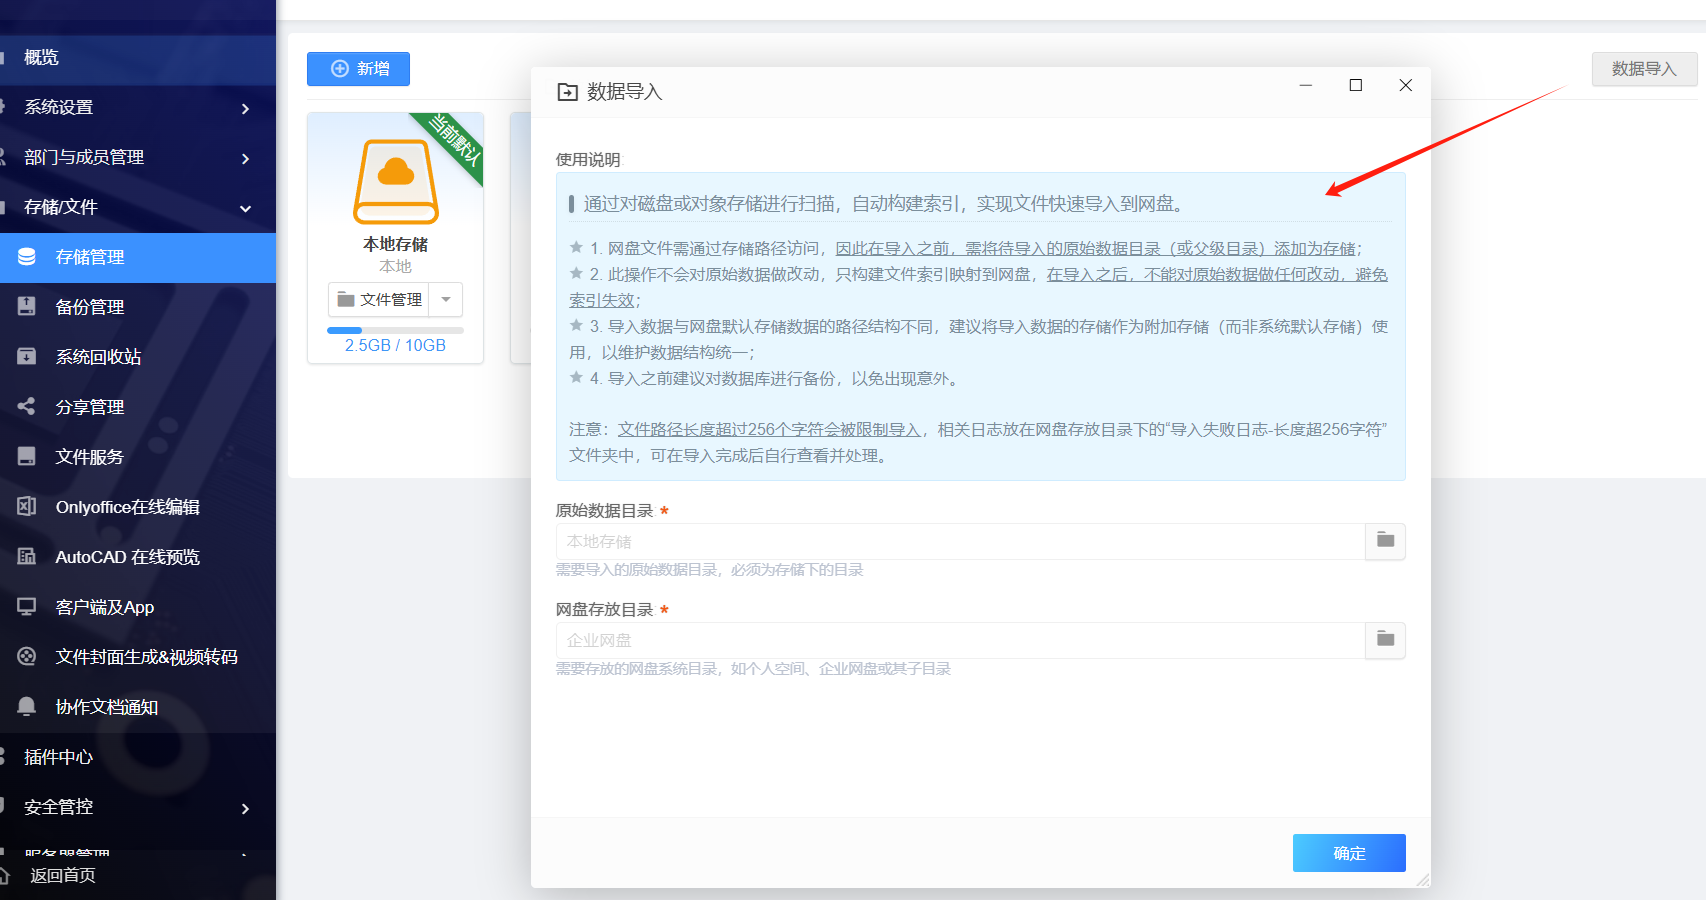
Task: Expand the 部门与成员管理 chevron
Action: pyautogui.click(x=245, y=158)
